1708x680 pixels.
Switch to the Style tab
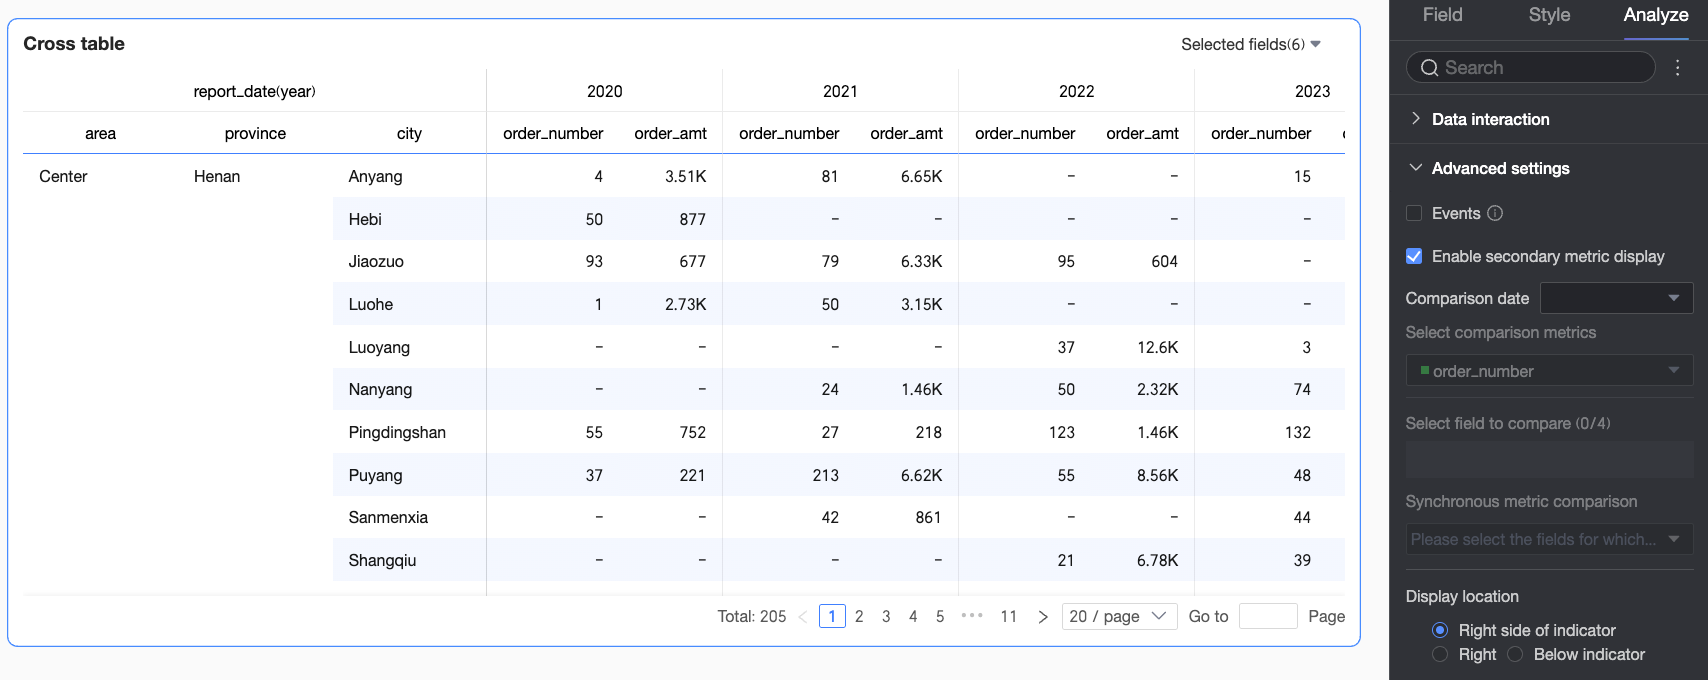pos(1549,15)
